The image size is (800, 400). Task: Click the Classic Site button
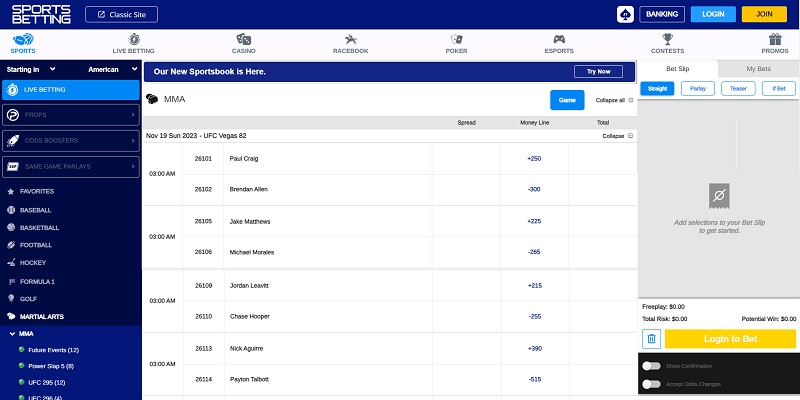click(121, 14)
